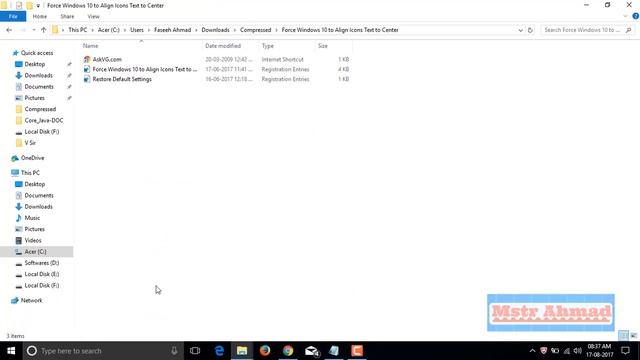This screenshot has width=640, height=360.
Task: Select the Force Windows 10 to Align Icons registry file
Action: (144, 69)
